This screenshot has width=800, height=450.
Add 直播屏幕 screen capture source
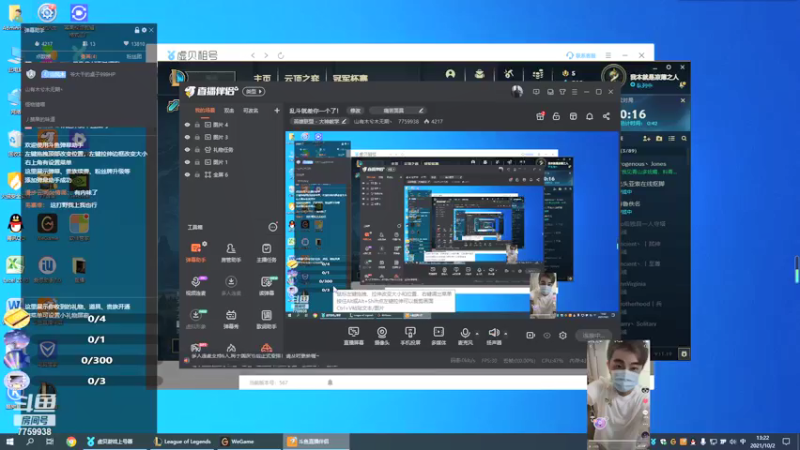[x=353, y=336]
